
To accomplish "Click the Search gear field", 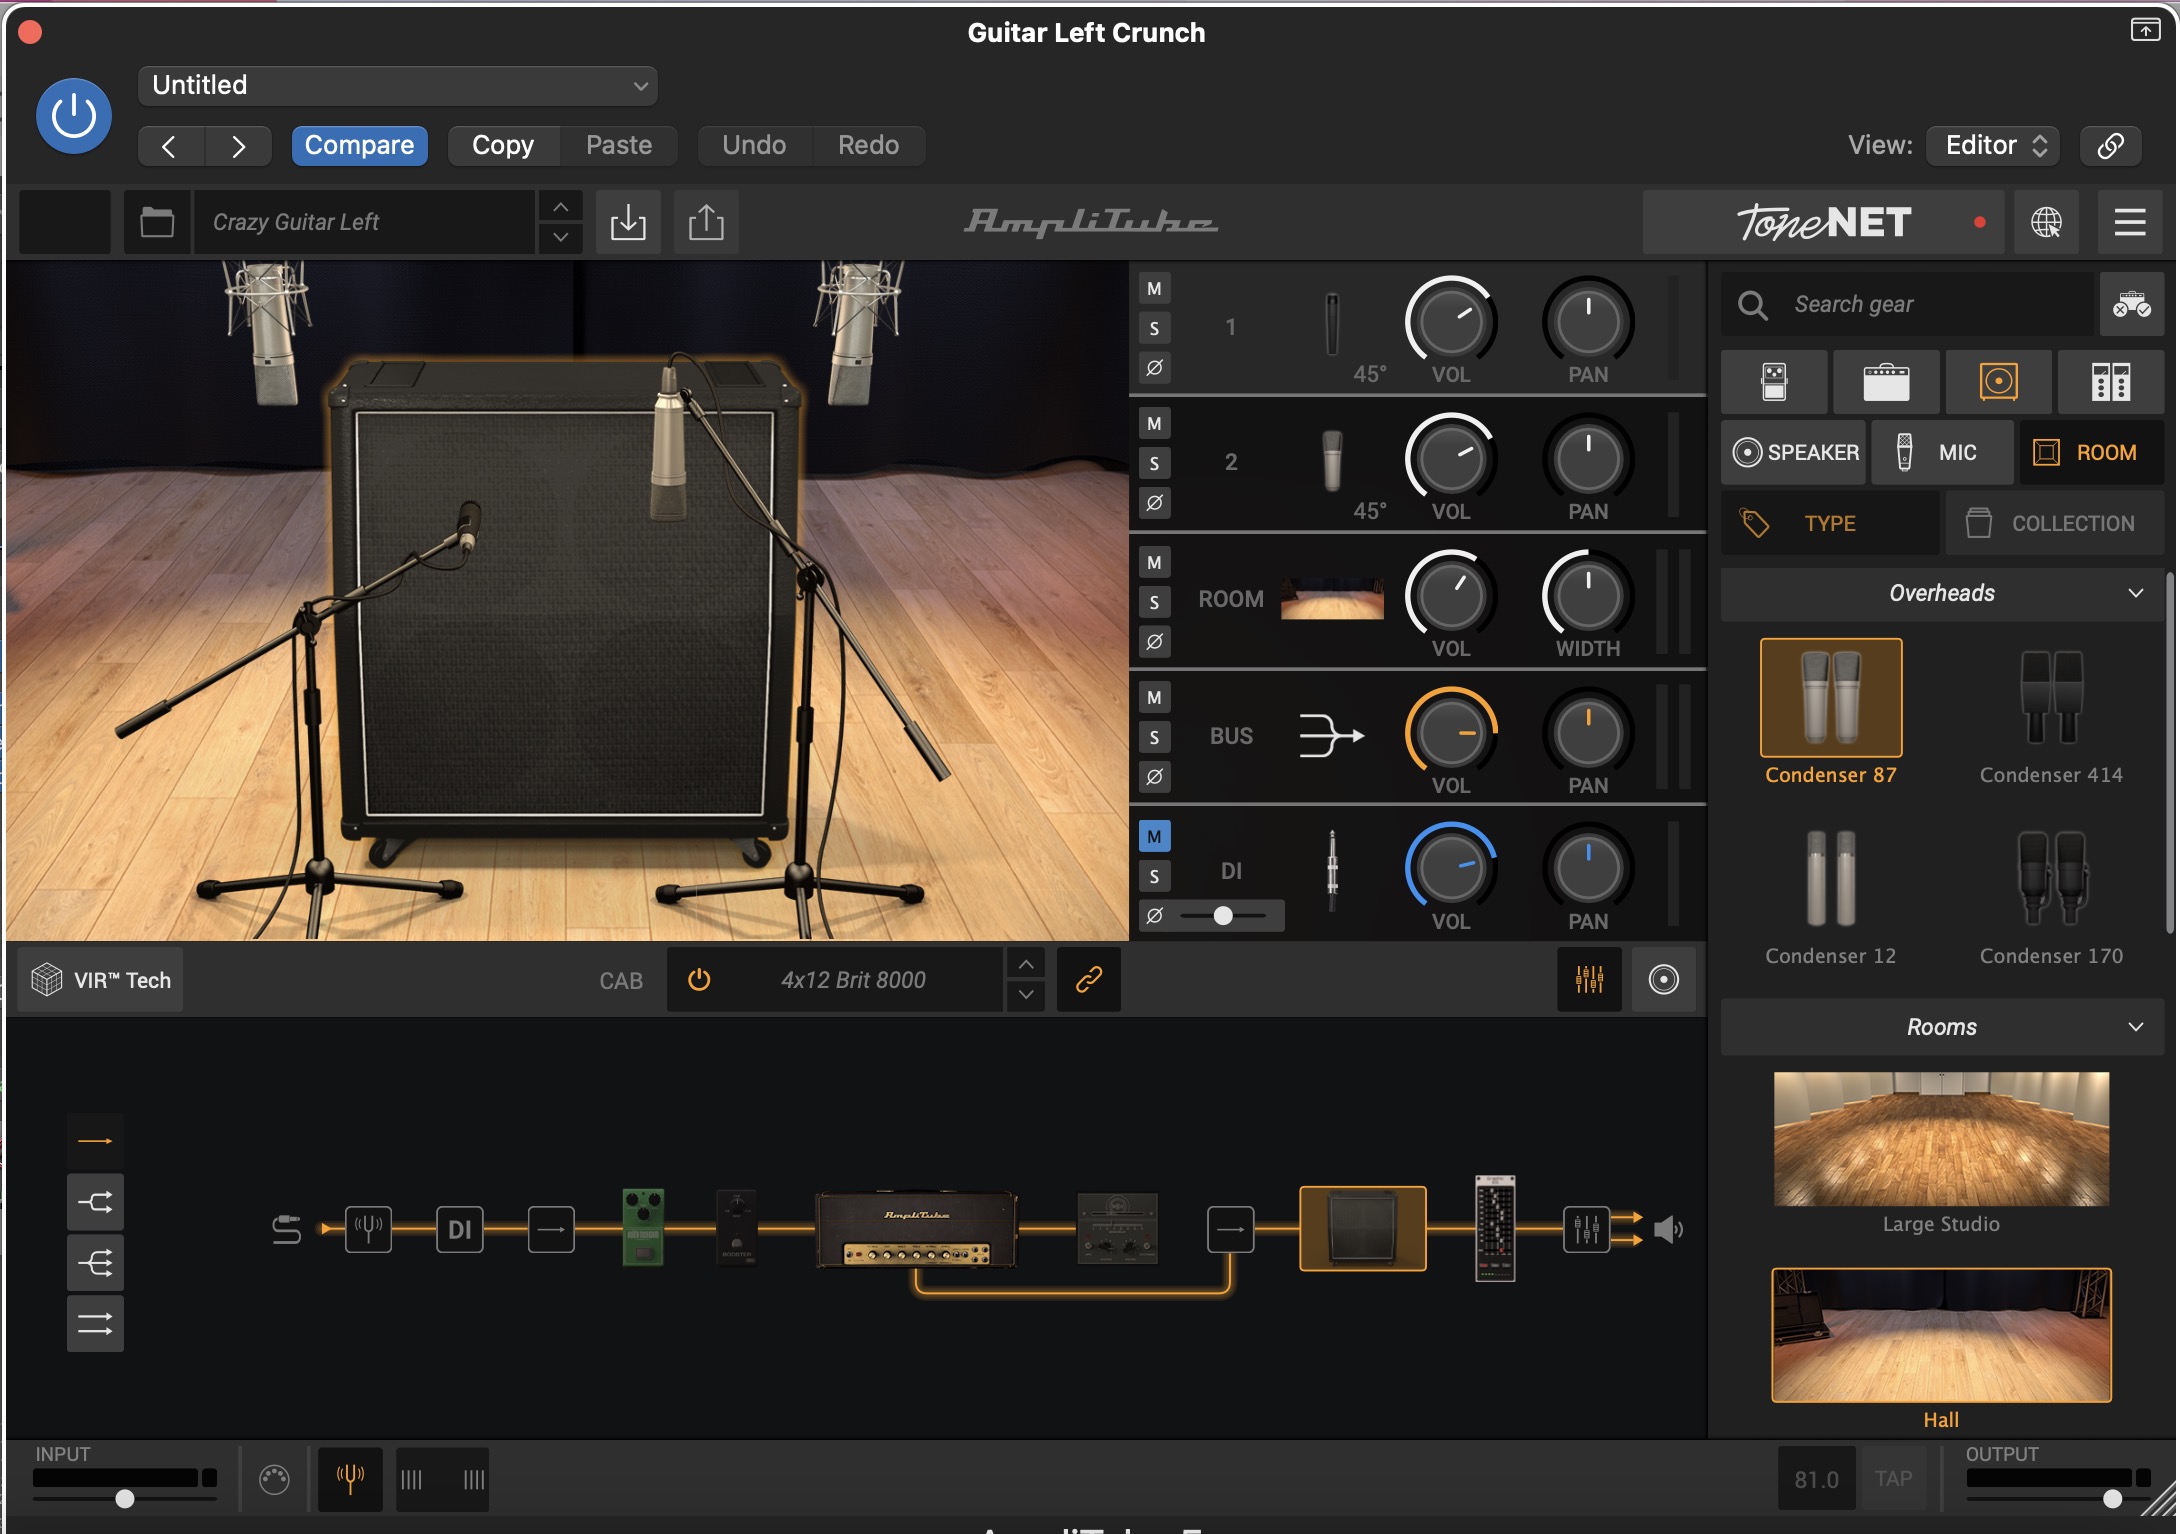I will click(1908, 304).
